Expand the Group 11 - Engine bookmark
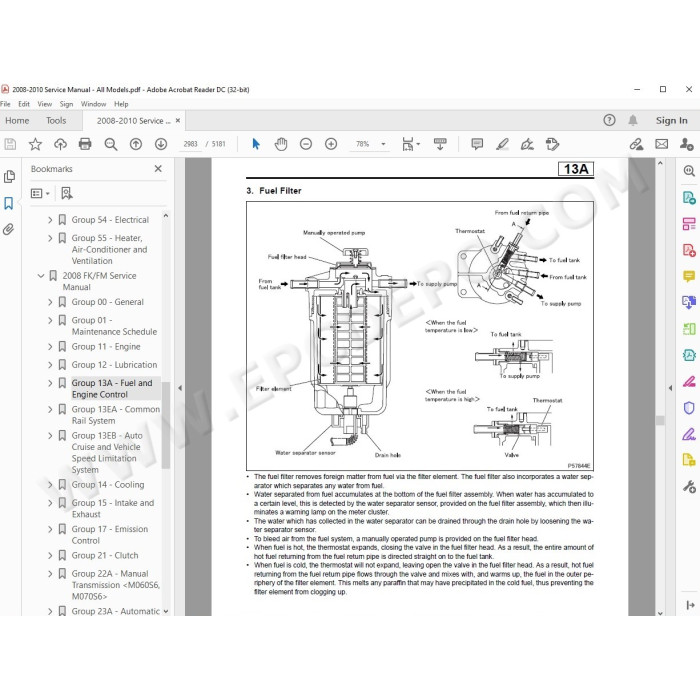The image size is (700, 700). (50, 346)
